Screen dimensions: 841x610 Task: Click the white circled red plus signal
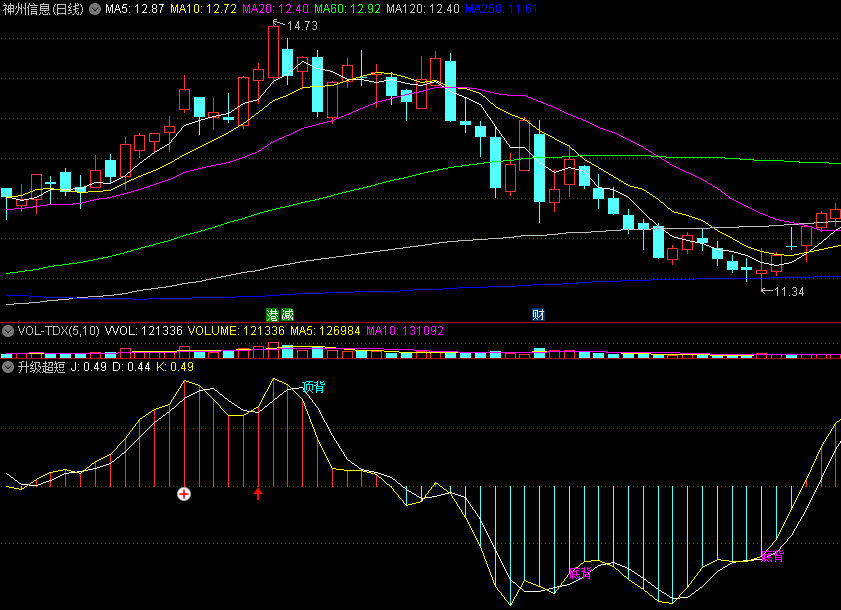point(184,494)
